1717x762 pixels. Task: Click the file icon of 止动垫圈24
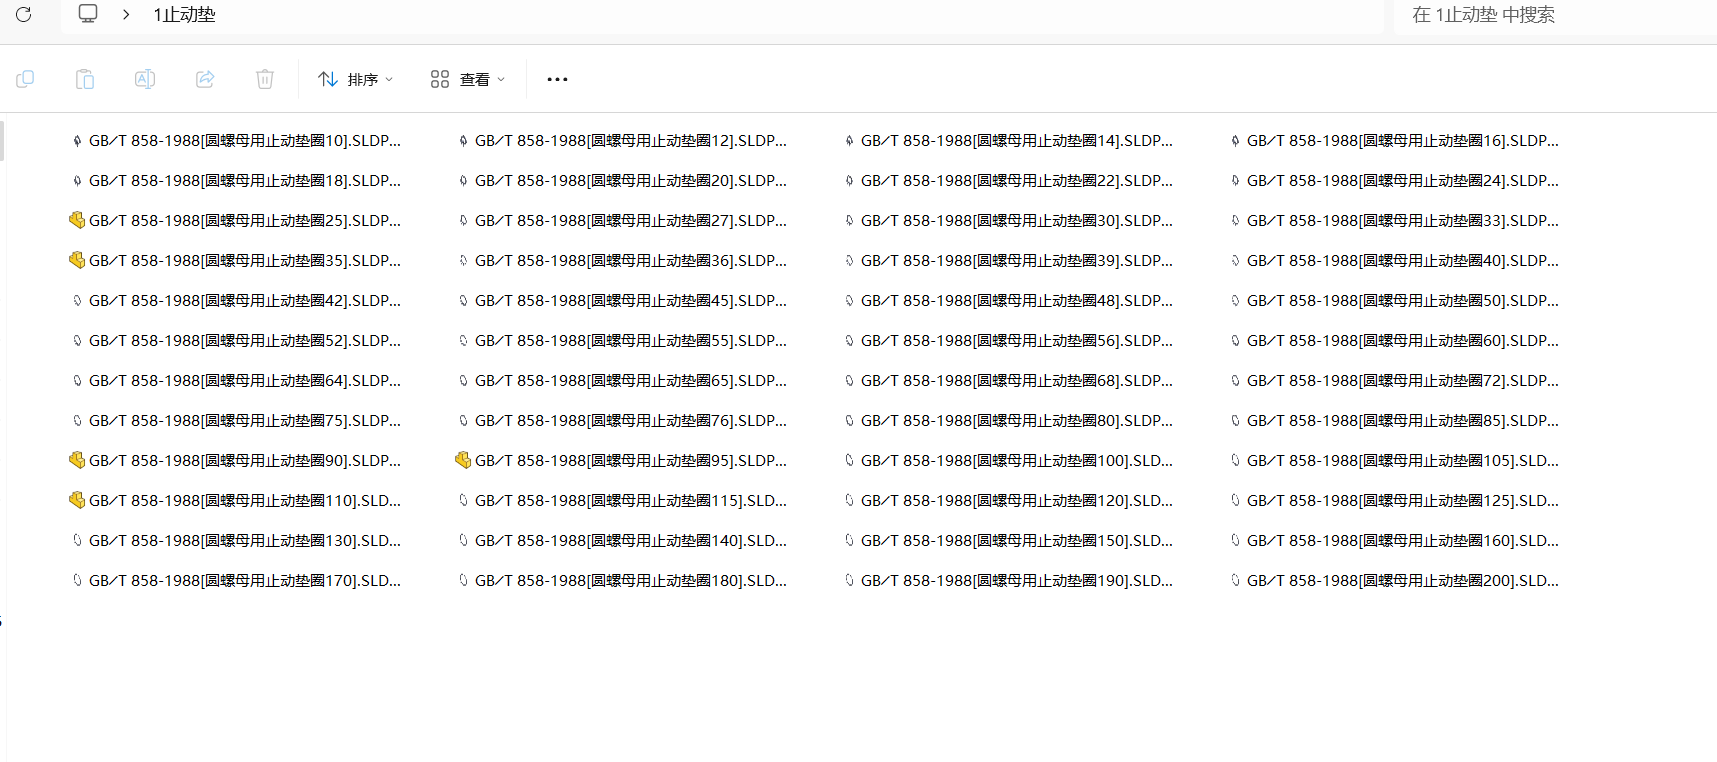click(x=1235, y=181)
